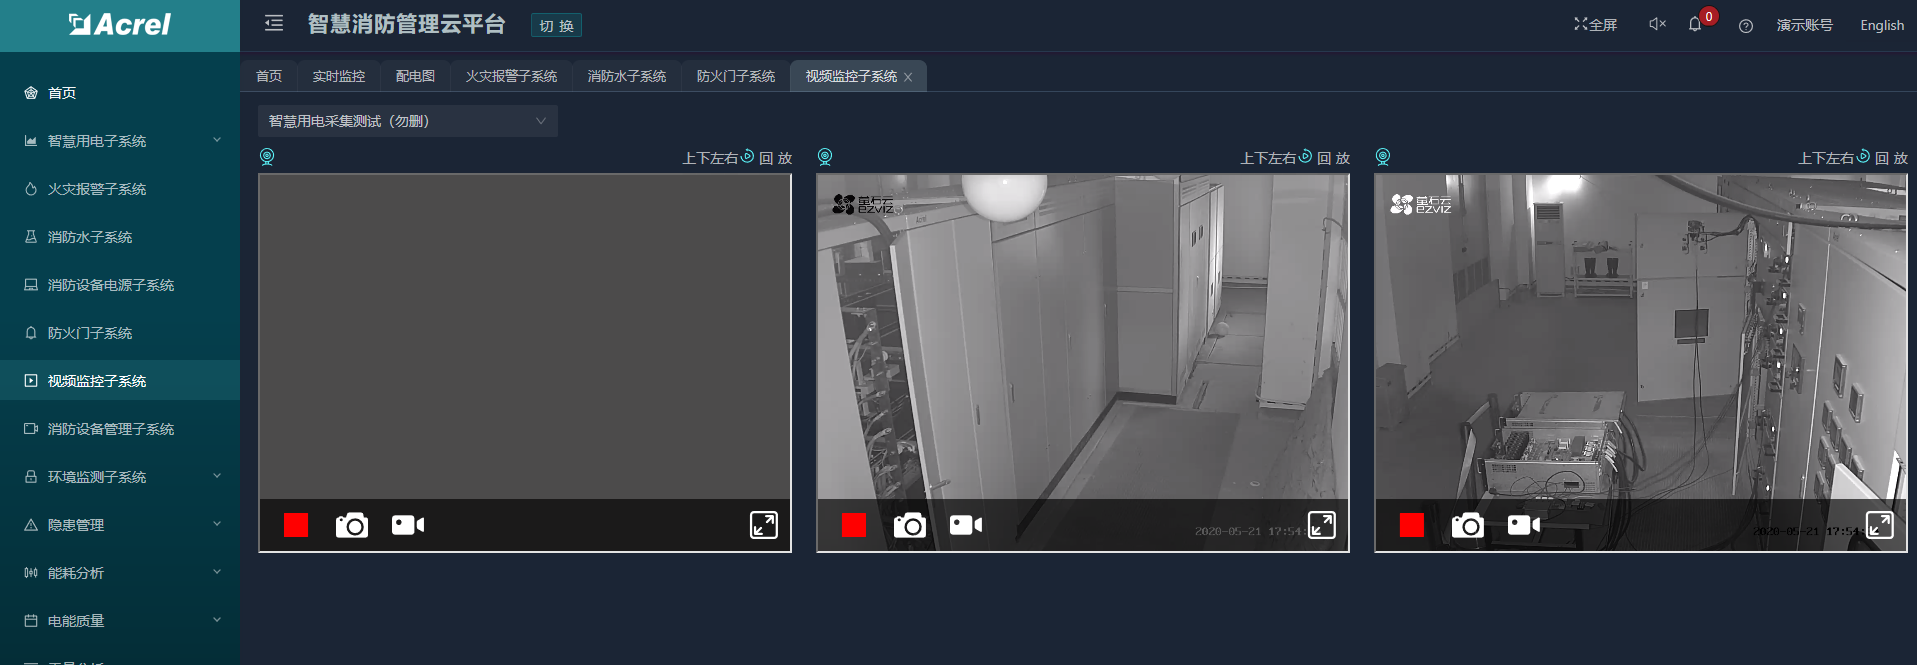Viewport: 1917px width, 665px height.
Task: Stop the second camera with red button
Action: pyautogui.click(x=854, y=525)
